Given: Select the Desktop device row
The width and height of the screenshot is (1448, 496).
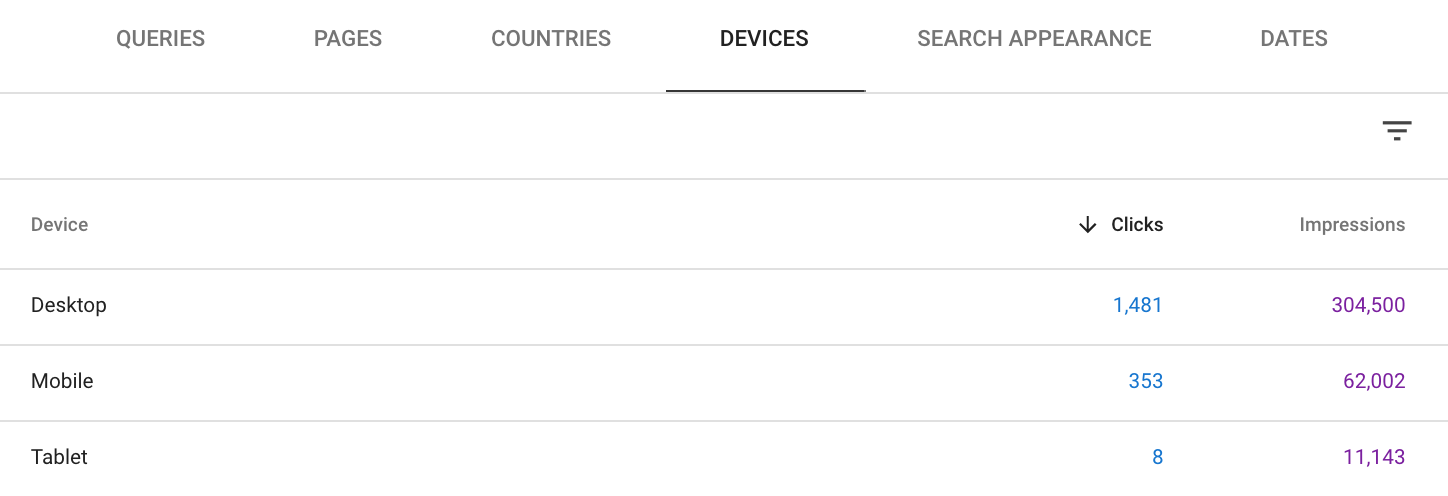Looking at the screenshot, I should pyautogui.click(x=724, y=306).
